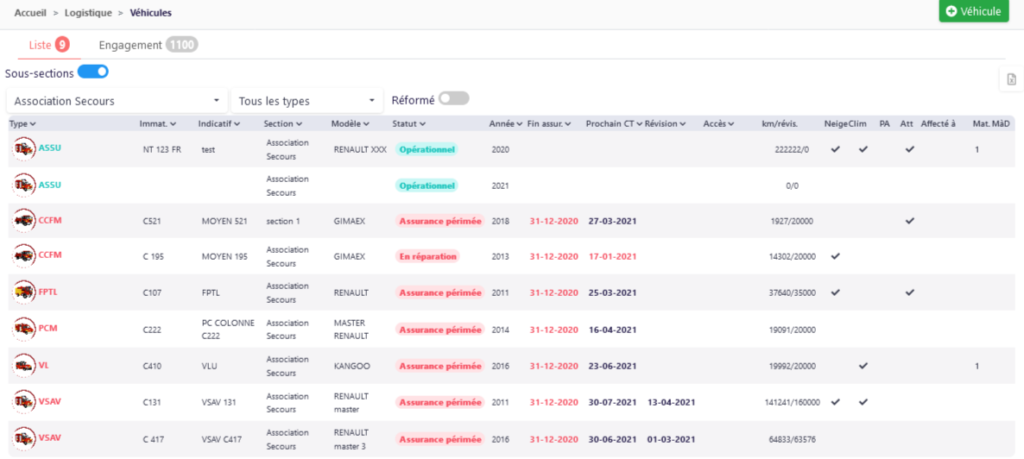Click the CCFM vehicle icon for C521

coord(24,221)
